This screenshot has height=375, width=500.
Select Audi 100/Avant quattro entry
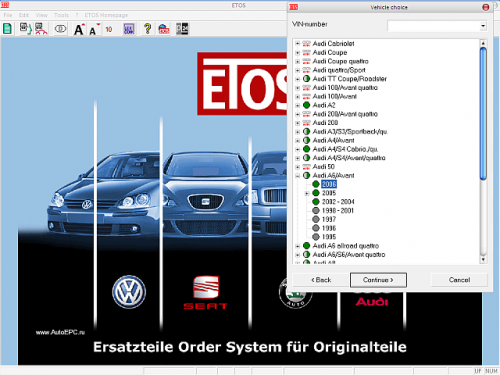tap(345, 88)
